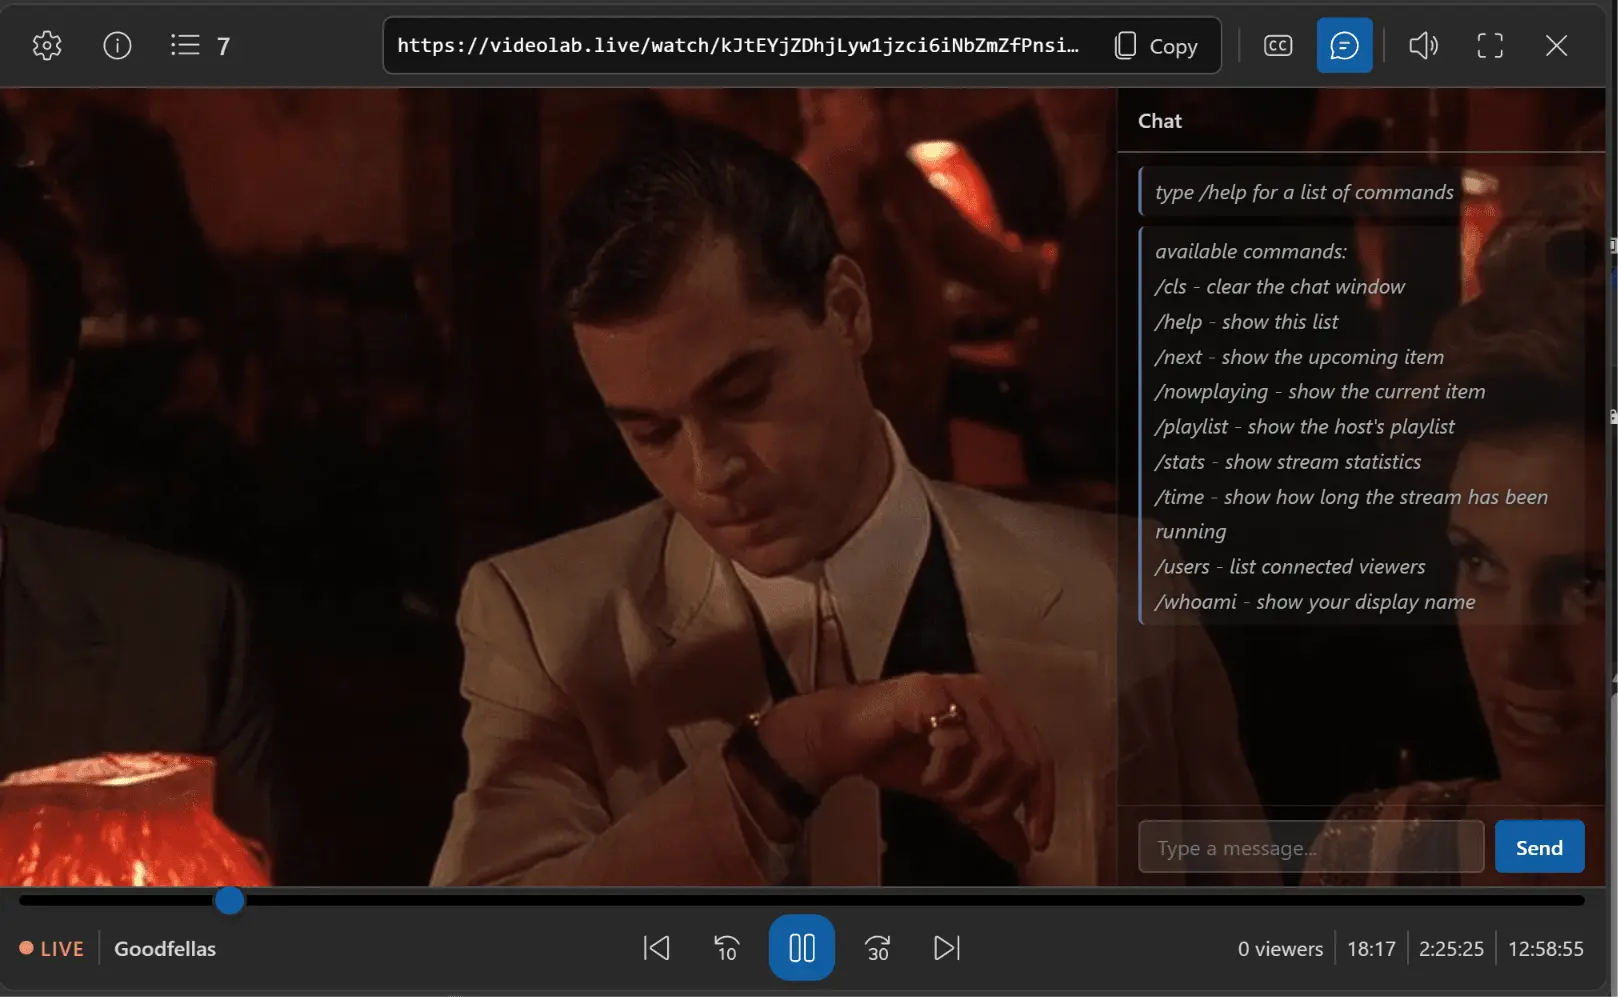The width and height of the screenshot is (1618, 997).
Task: Toggle closed captions
Action: click(1278, 46)
